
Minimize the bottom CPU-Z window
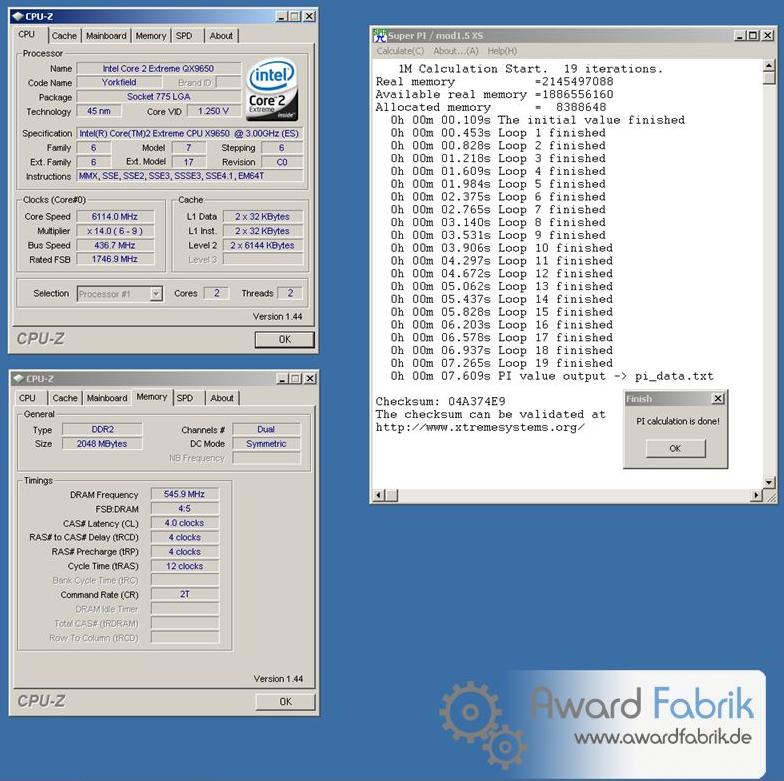click(282, 378)
